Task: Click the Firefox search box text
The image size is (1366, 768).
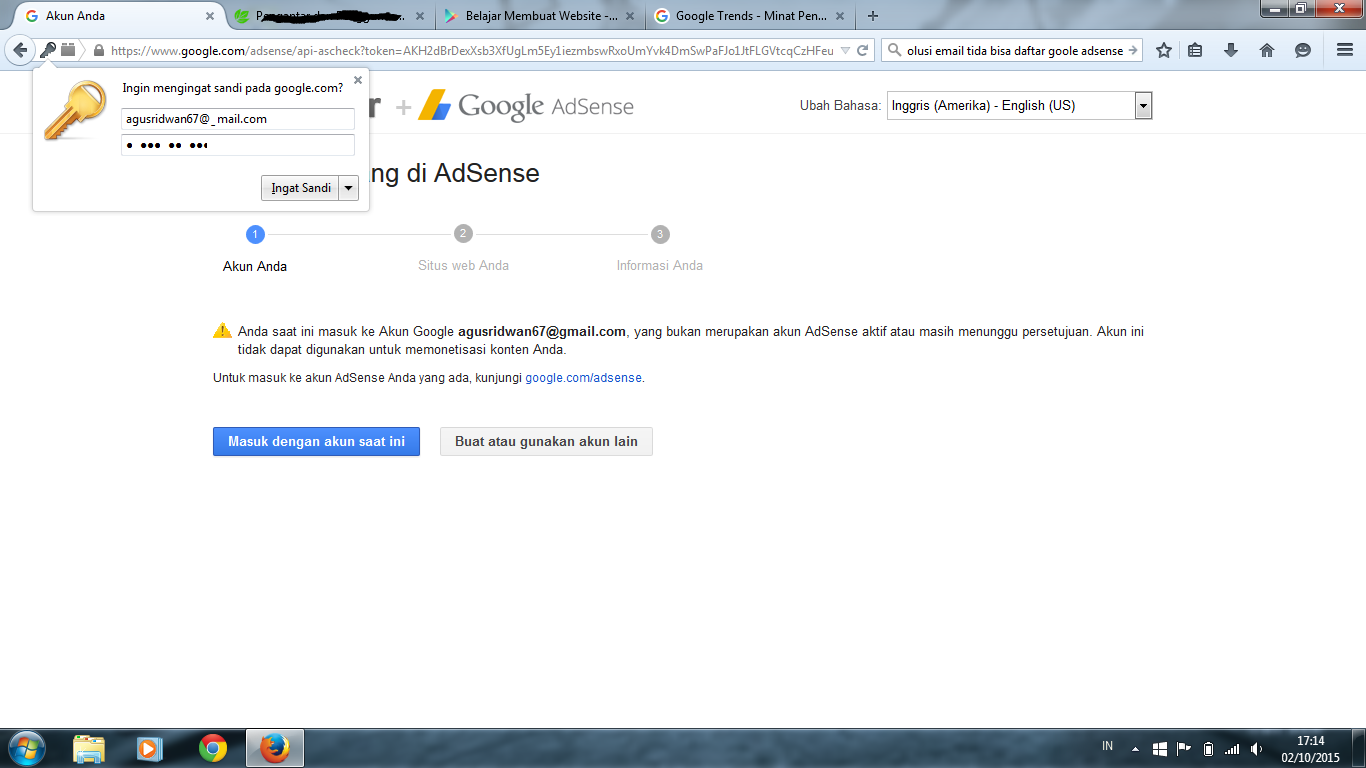Action: tap(1015, 50)
